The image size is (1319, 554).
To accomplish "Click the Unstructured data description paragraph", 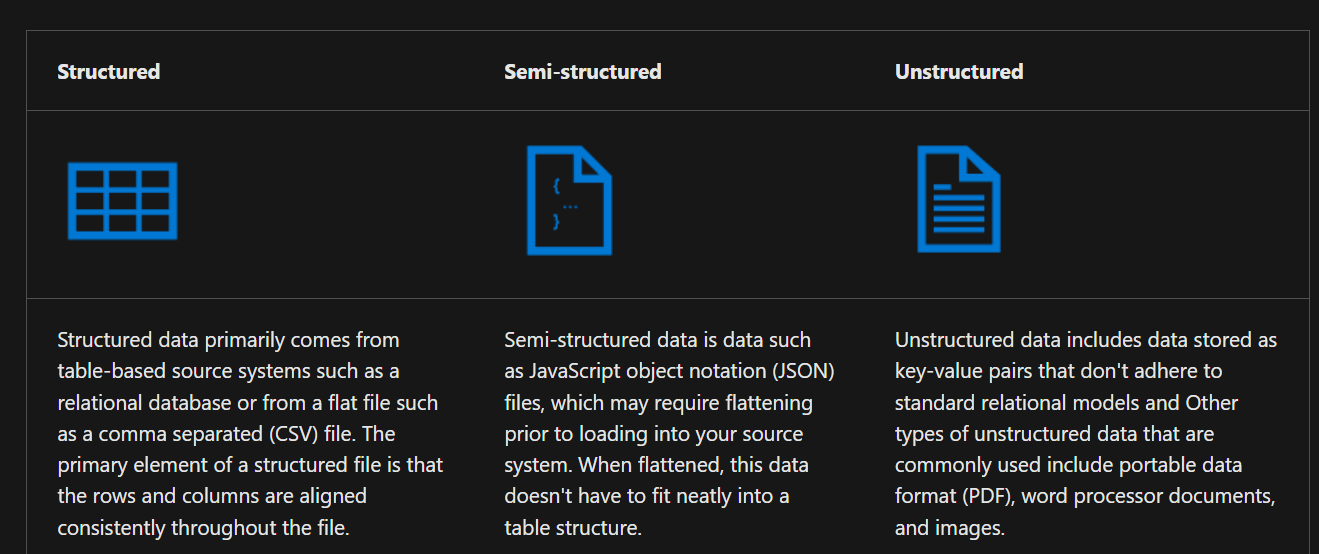I will click(1086, 434).
